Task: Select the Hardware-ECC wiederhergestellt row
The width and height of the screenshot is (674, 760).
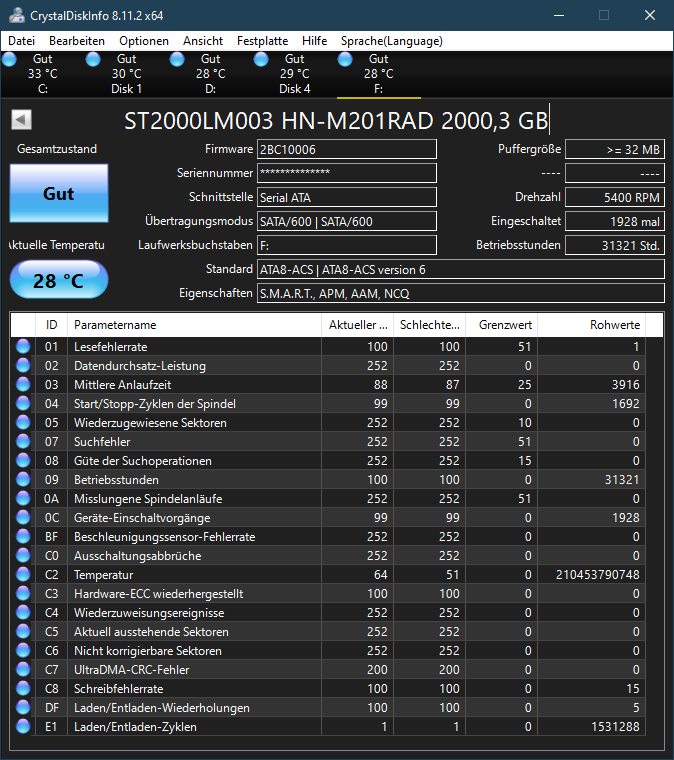Action: pos(328,594)
